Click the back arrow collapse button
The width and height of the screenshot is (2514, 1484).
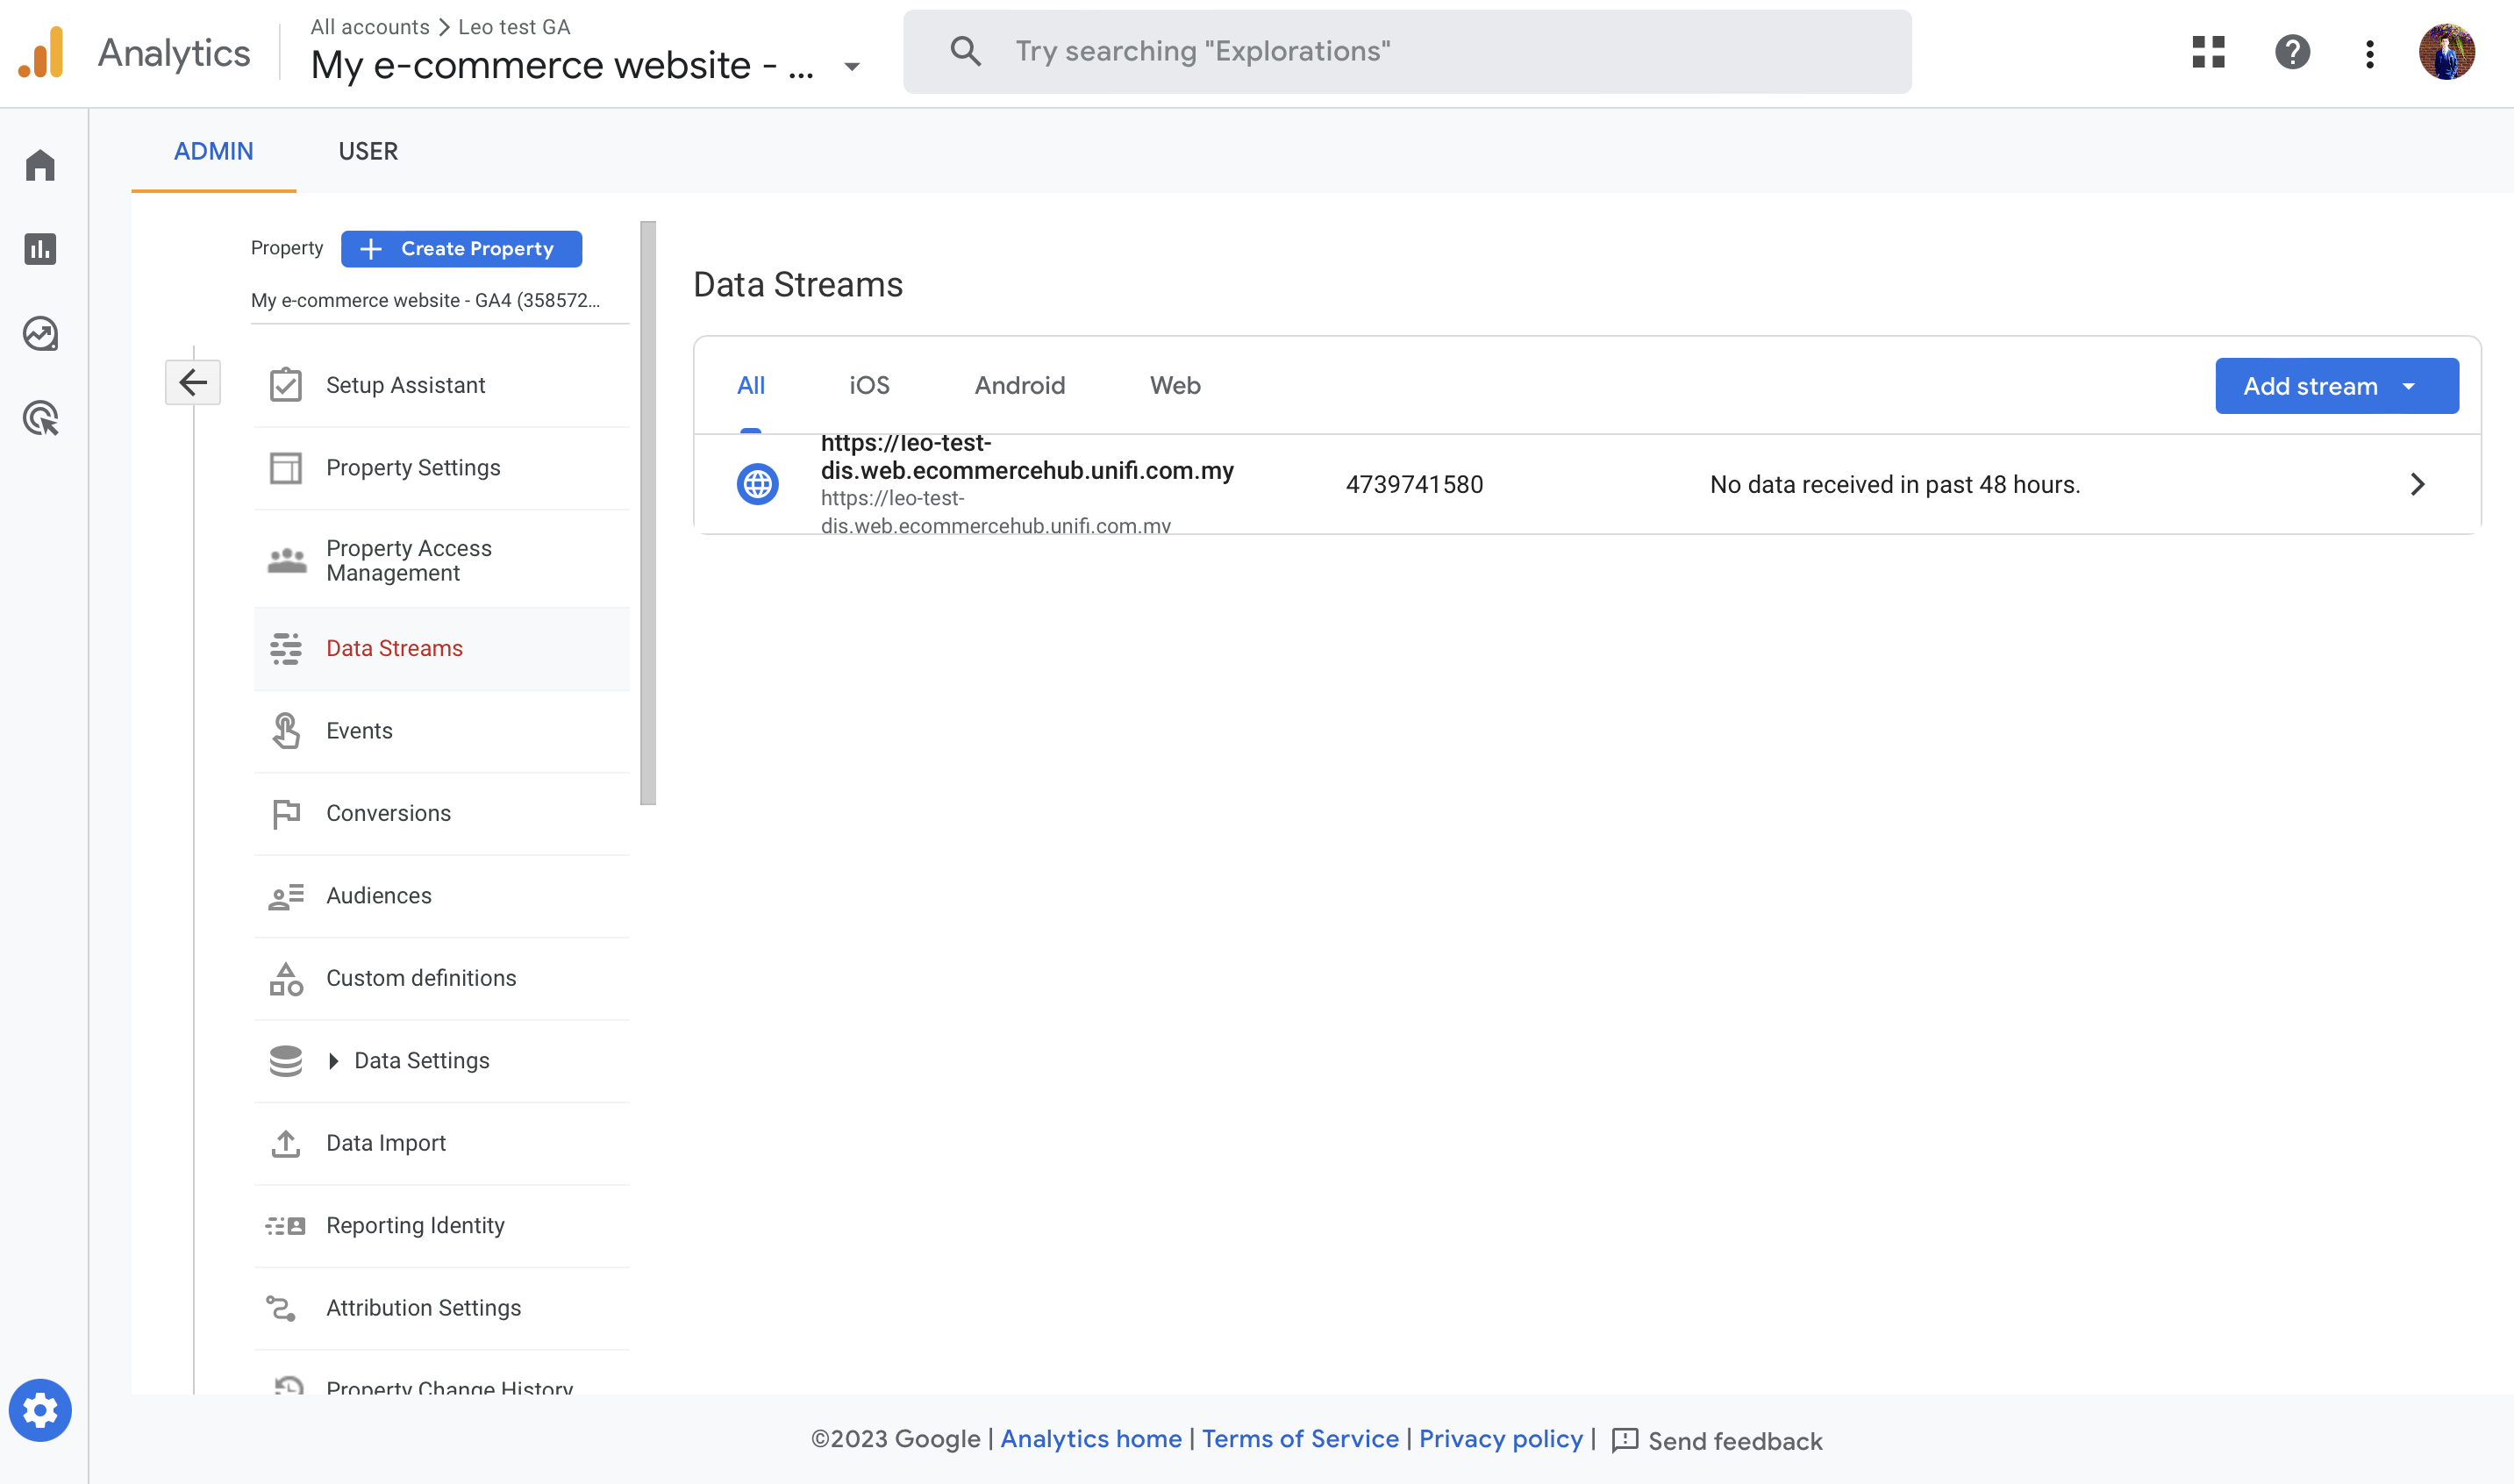click(192, 382)
